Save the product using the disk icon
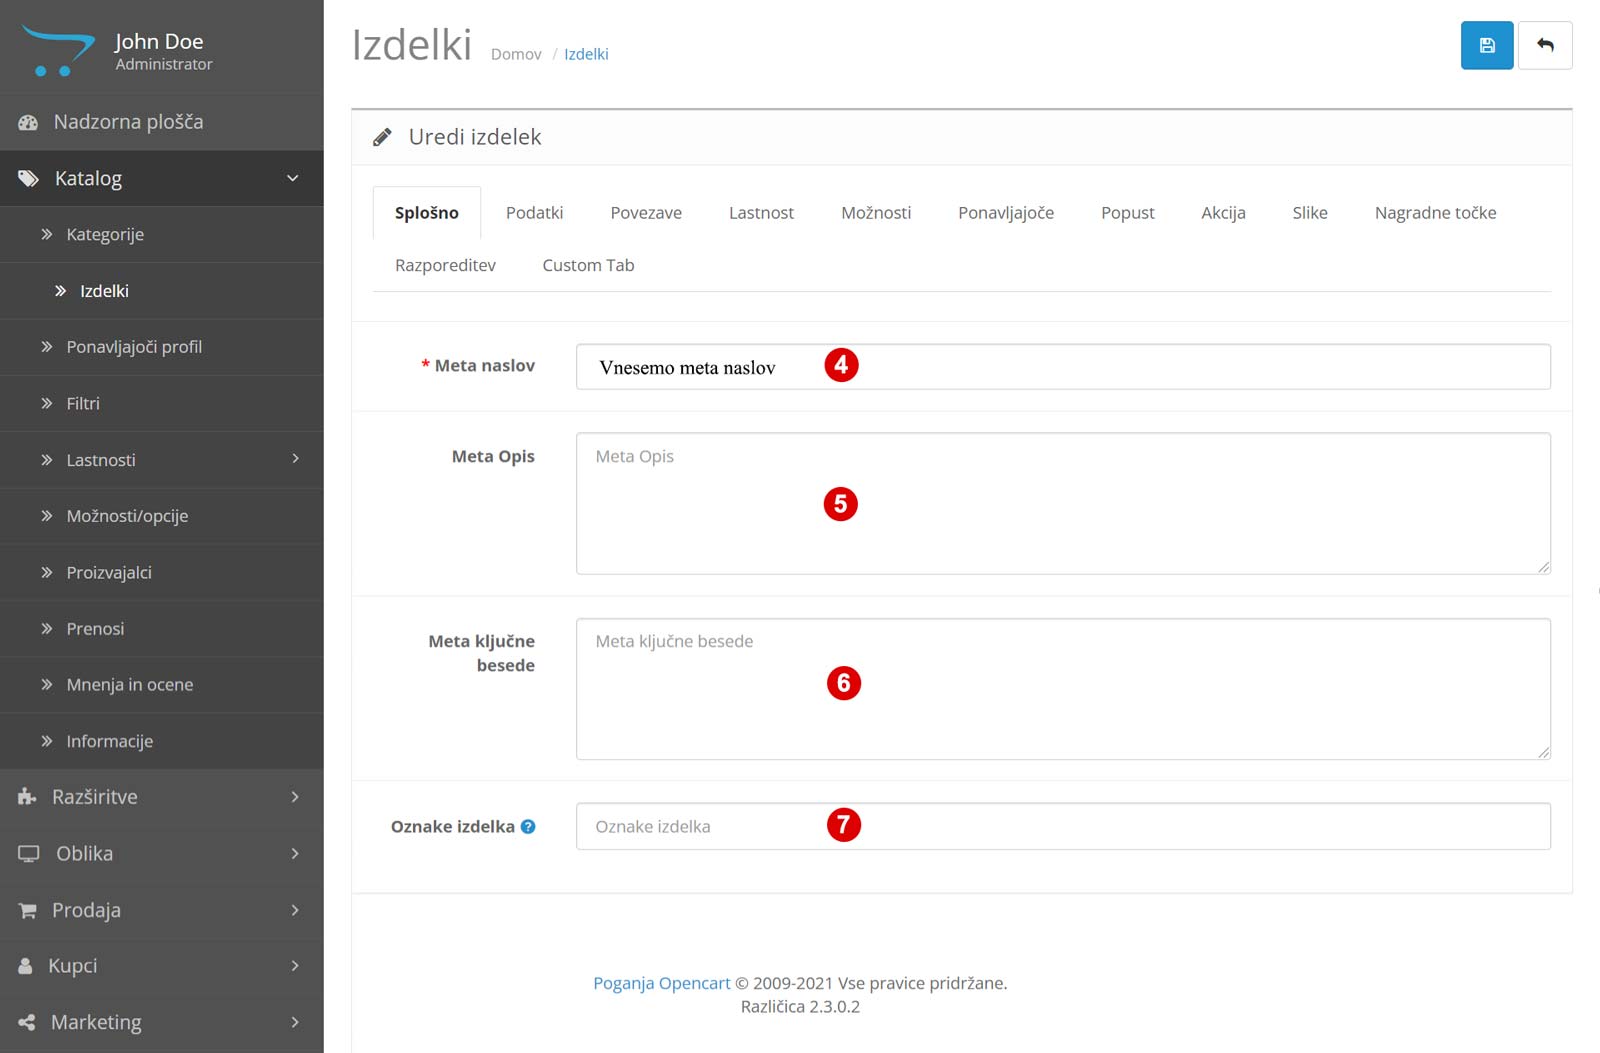Image resolution: width=1600 pixels, height=1053 pixels. tap(1487, 45)
